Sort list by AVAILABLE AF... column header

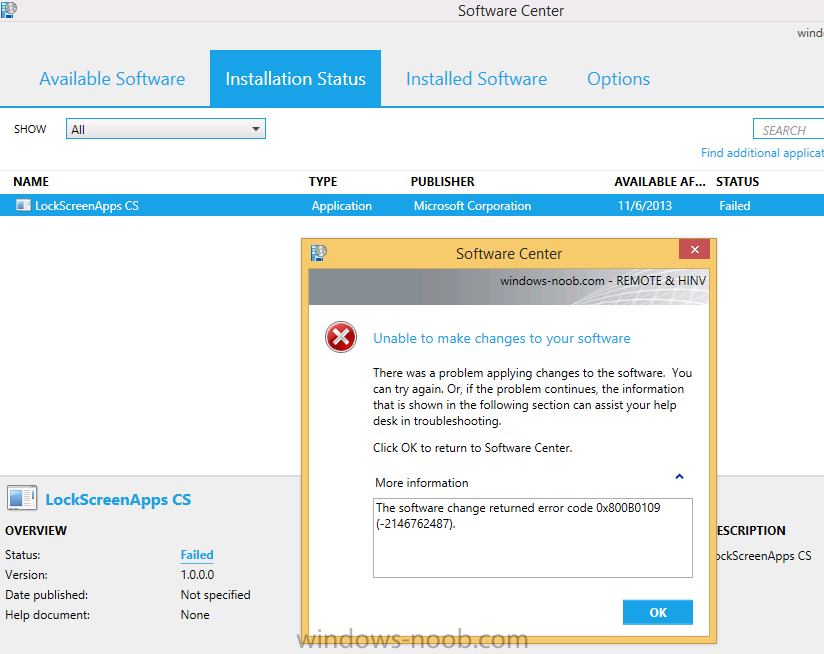click(x=660, y=182)
